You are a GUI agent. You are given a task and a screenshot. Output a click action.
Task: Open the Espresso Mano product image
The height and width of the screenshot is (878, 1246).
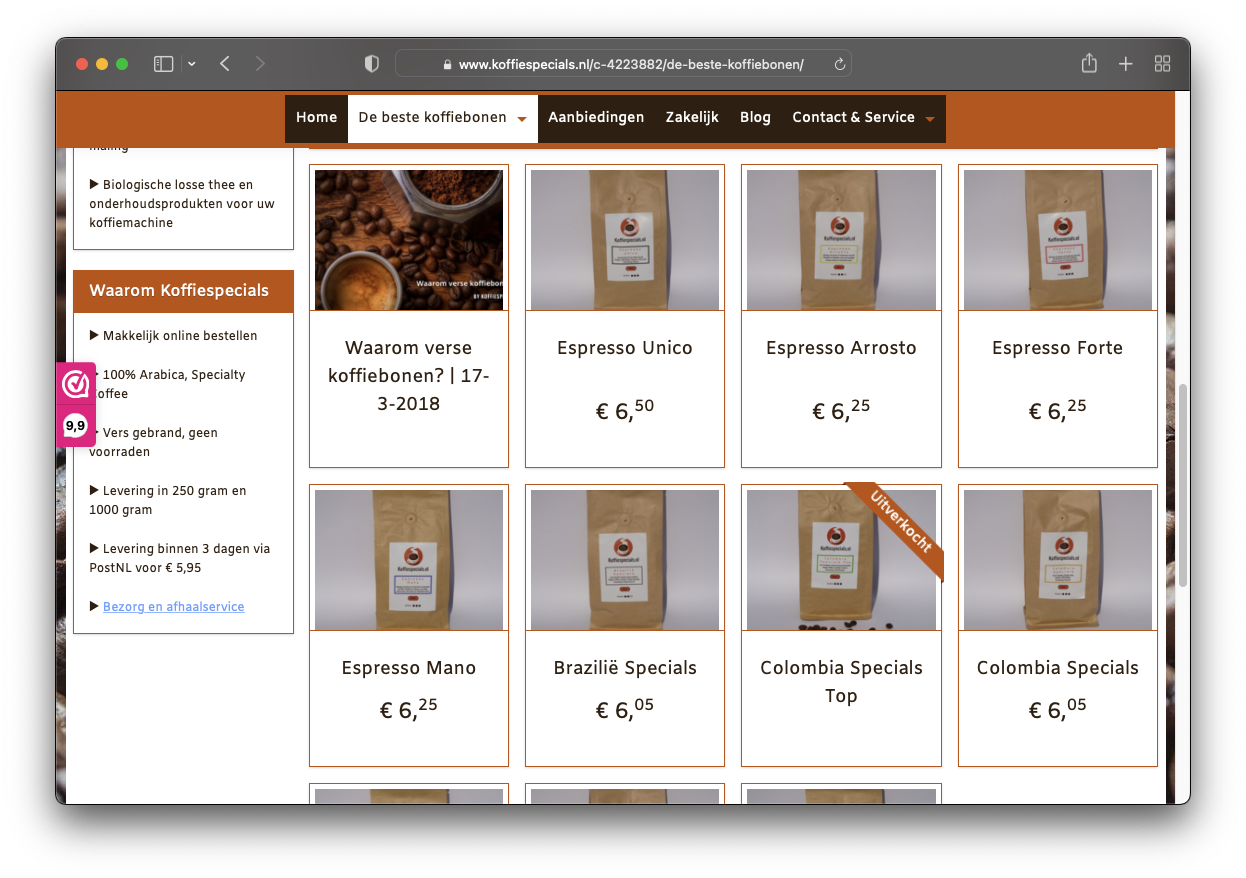[409, 560]
